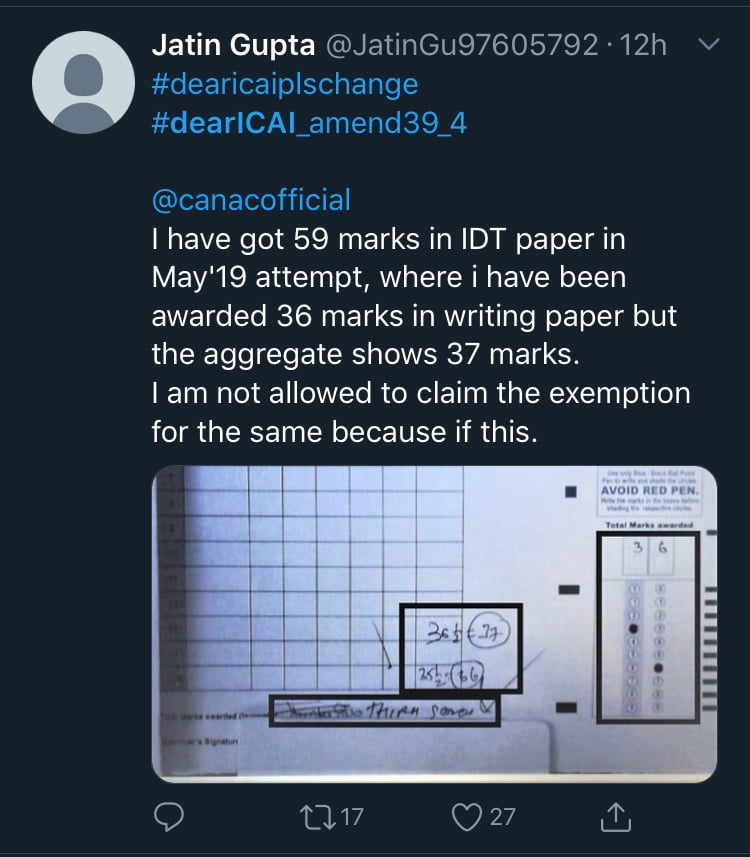
Task: View the like count of 27
Action: click(502, 817)
